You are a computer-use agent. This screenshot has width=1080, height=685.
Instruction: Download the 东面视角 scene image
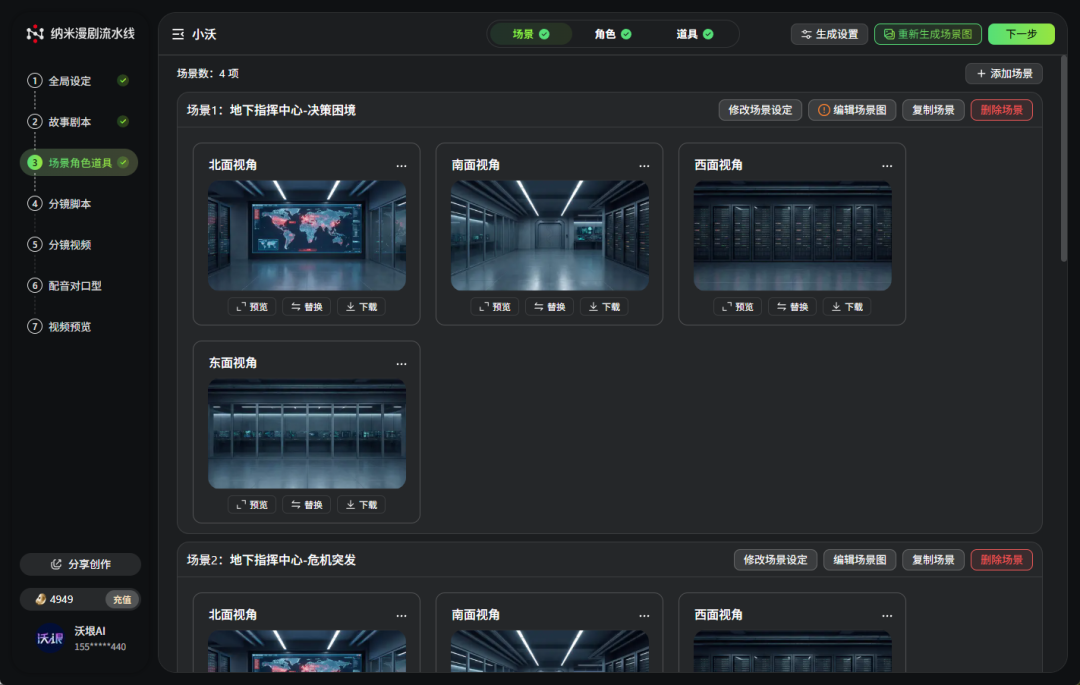[x=360, y=505]
